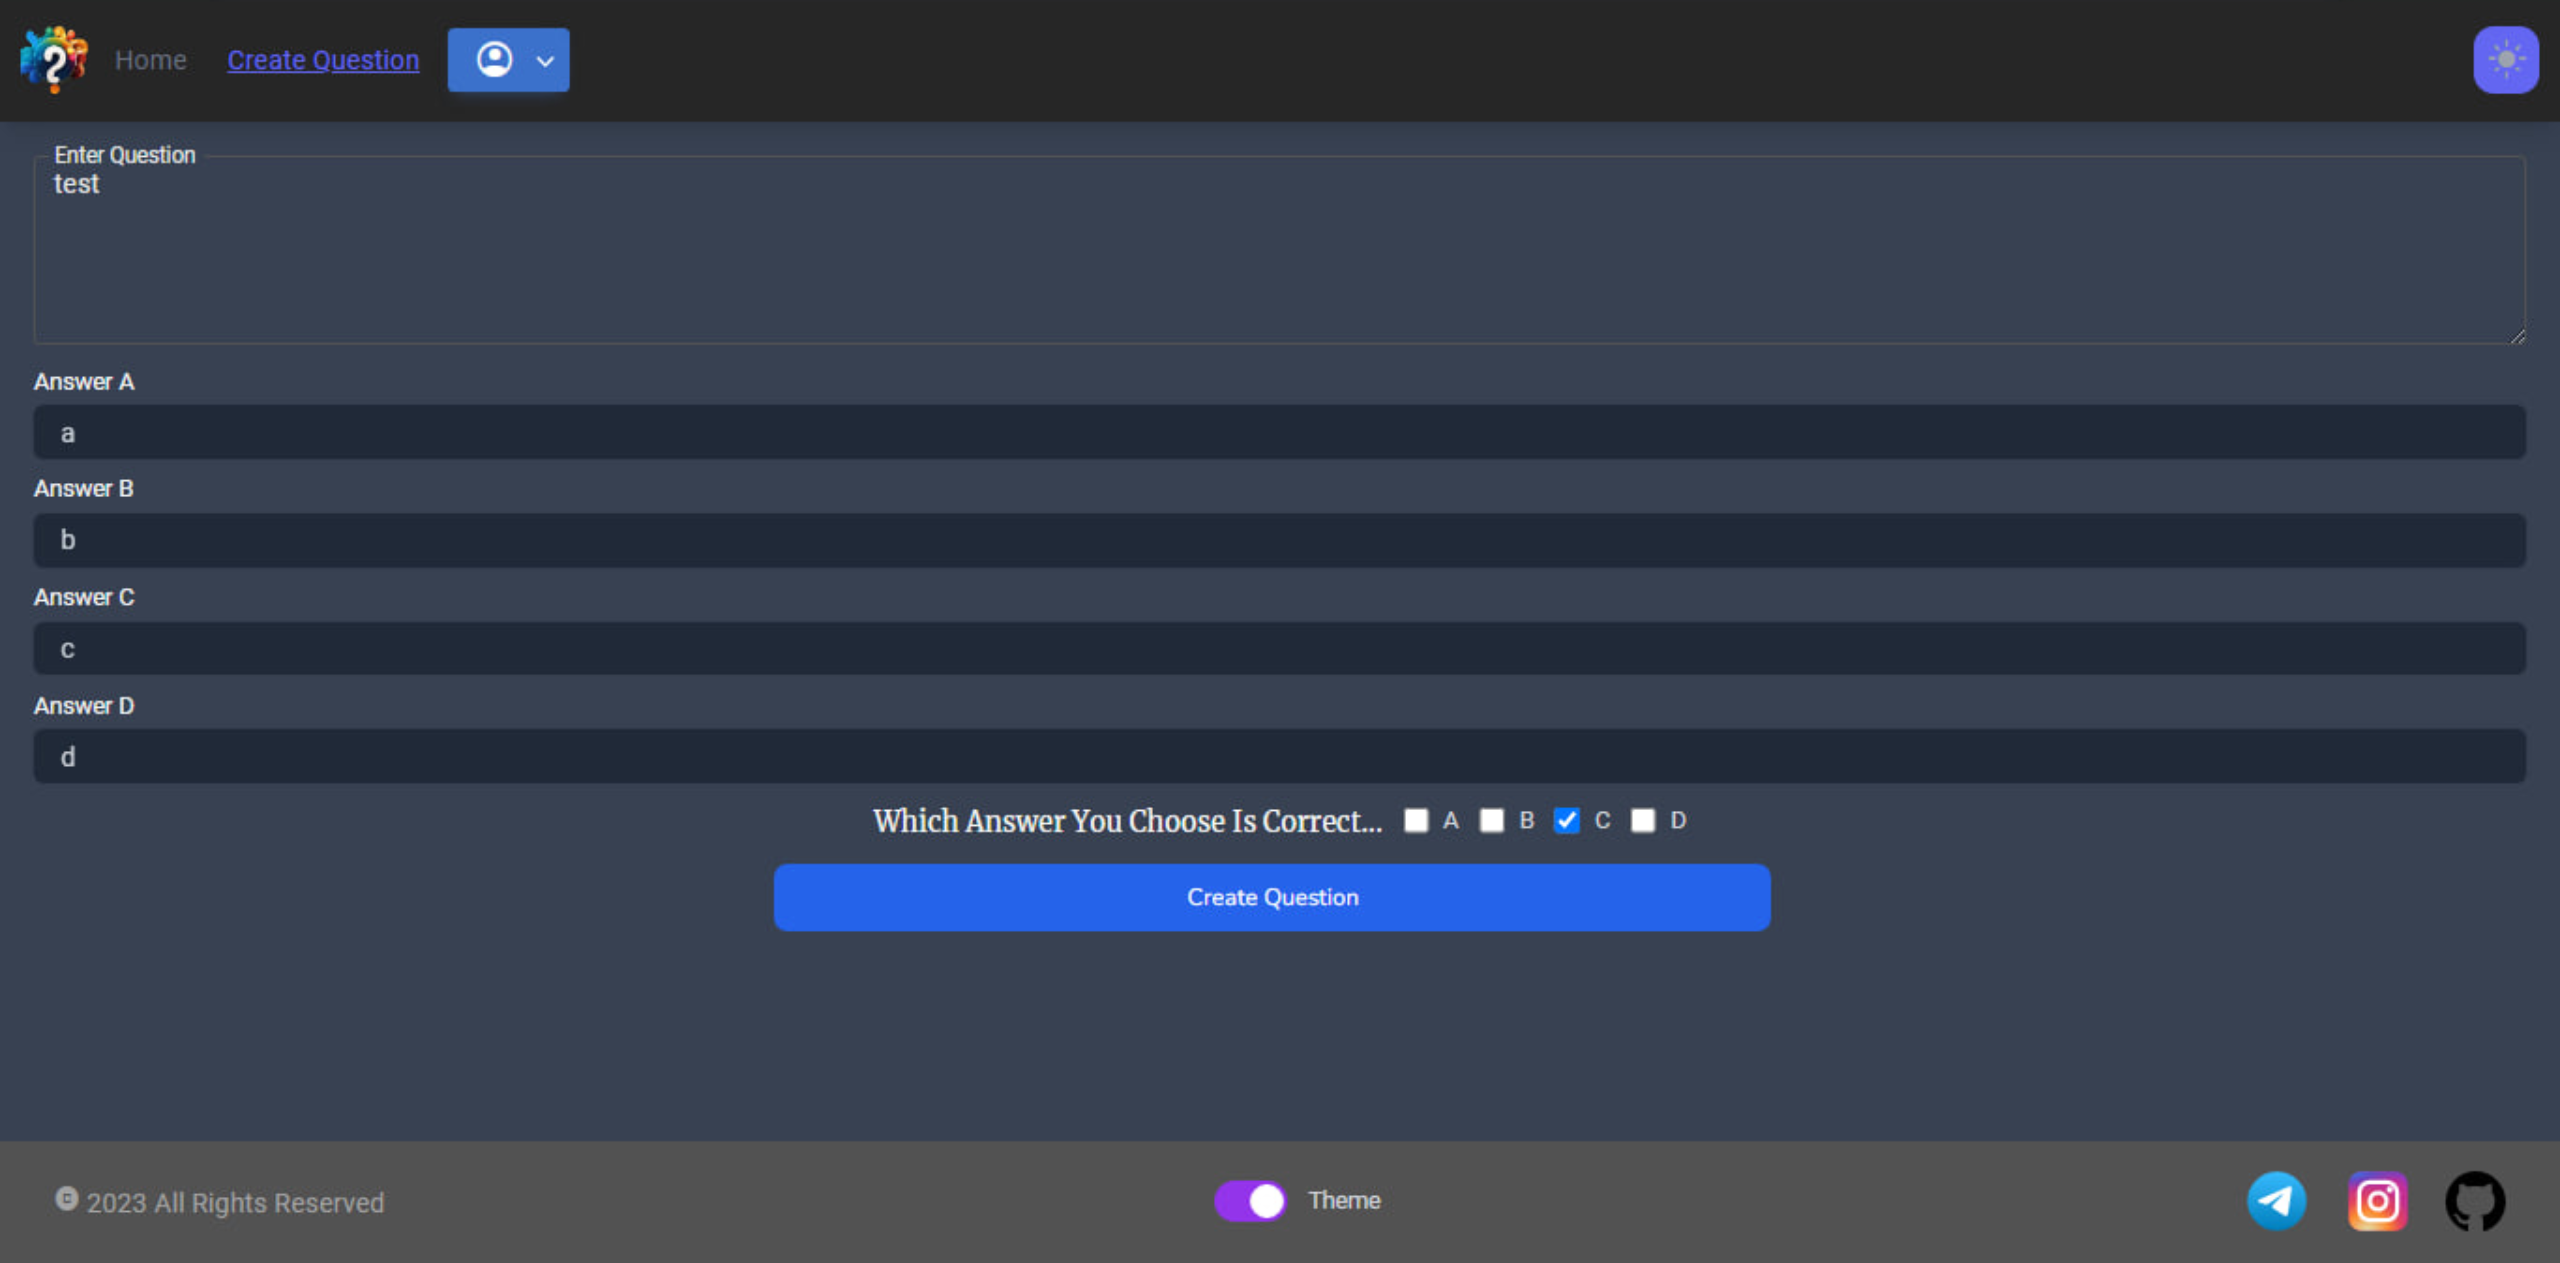Grab the question textarea resize handle
Screen dimensions: 2560x1263
tap(2517, 337)
